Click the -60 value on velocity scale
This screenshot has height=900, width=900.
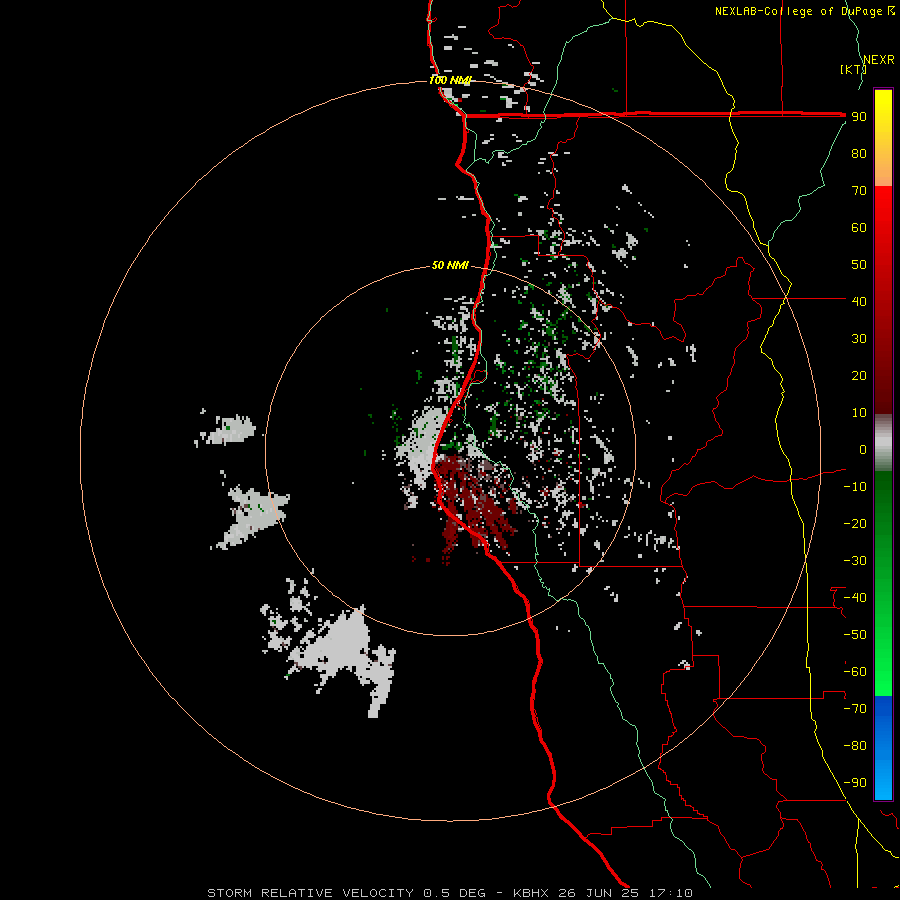855,672
